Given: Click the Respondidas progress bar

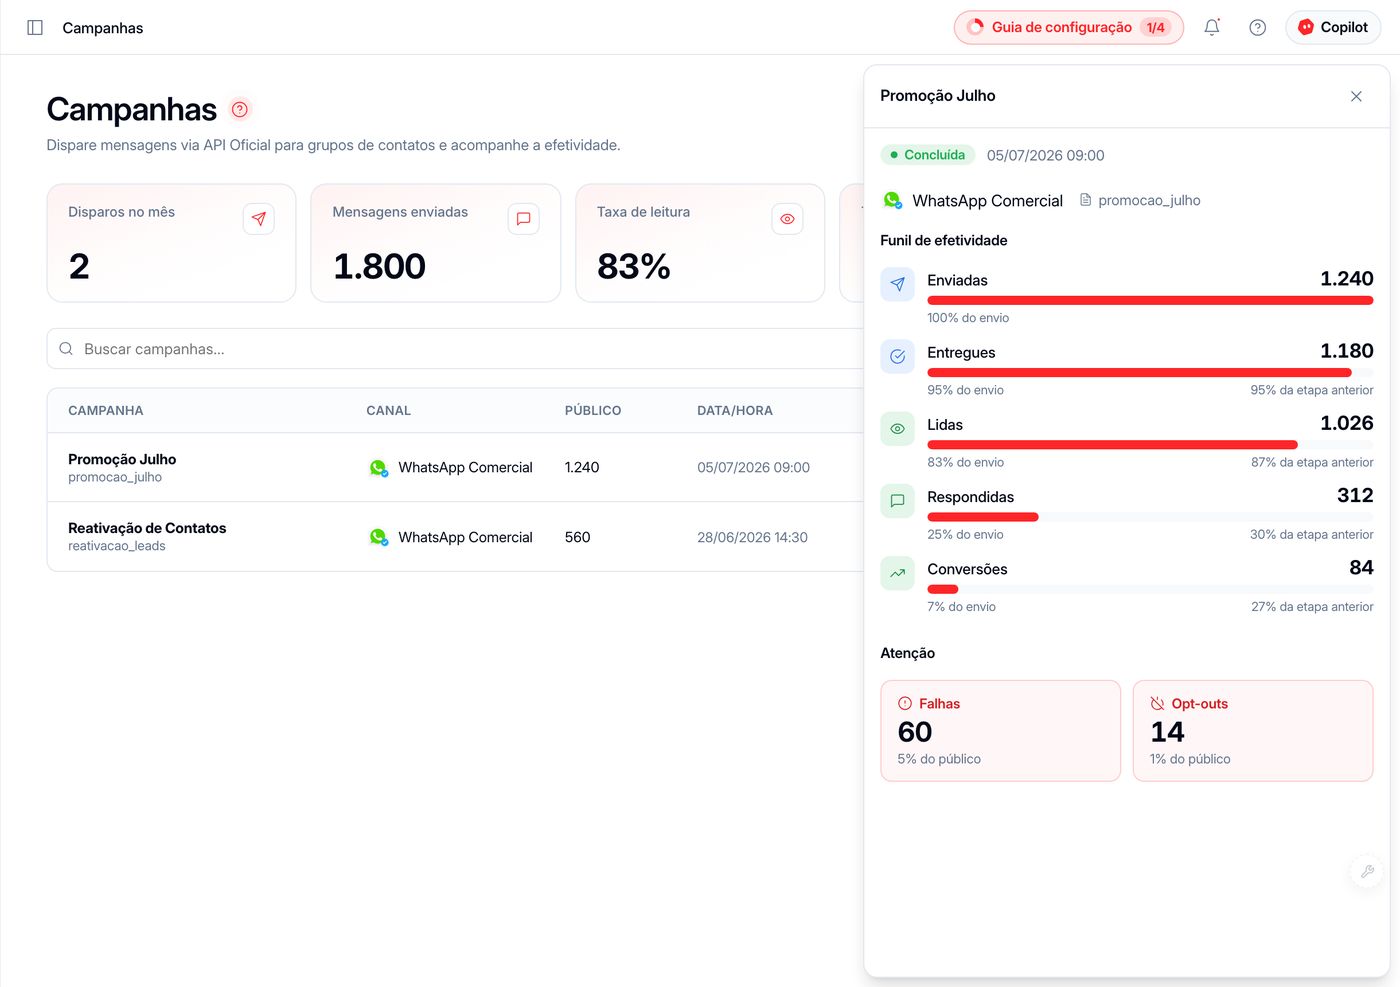Looking at the screenshot, I should [x=1150, y=517].
